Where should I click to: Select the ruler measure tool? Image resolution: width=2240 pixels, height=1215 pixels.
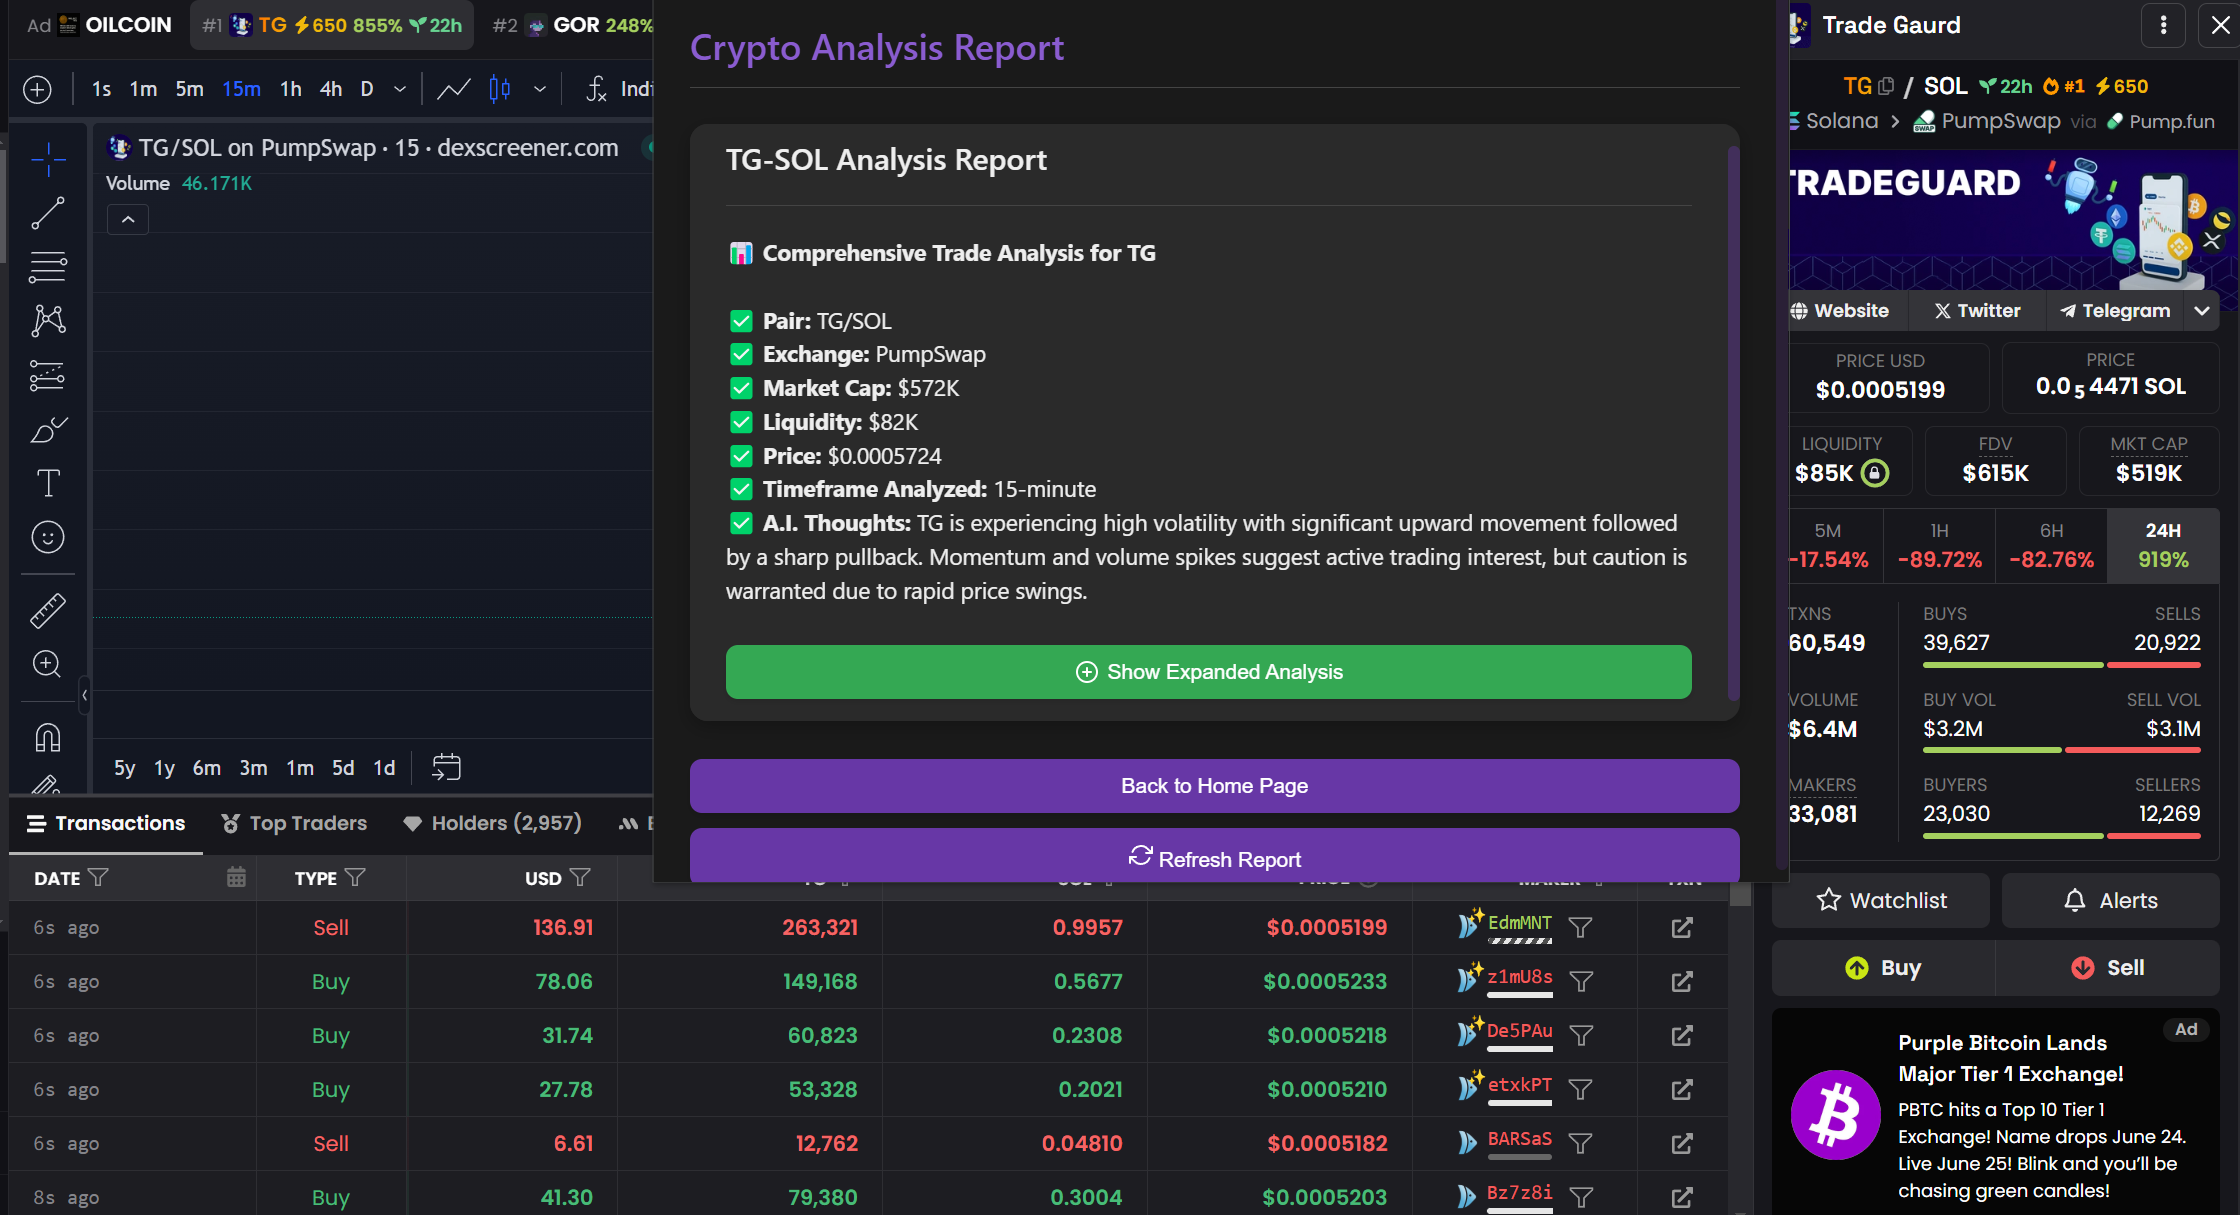pos(47,610)
